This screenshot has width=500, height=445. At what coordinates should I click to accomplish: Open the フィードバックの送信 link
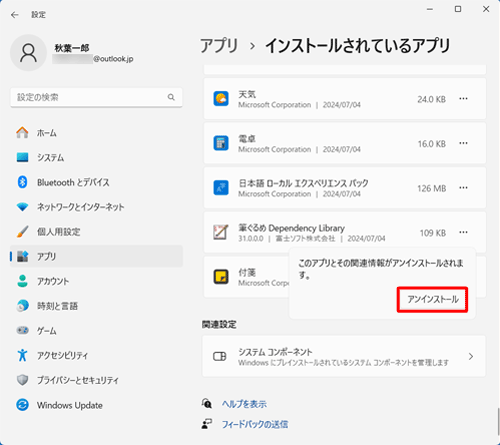point(255,424)
